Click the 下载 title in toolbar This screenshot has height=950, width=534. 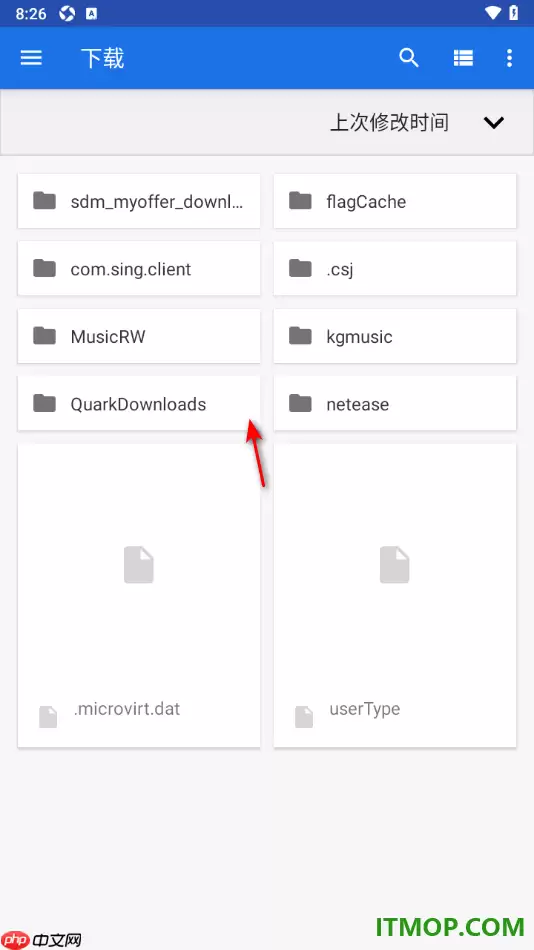[102, 59]
